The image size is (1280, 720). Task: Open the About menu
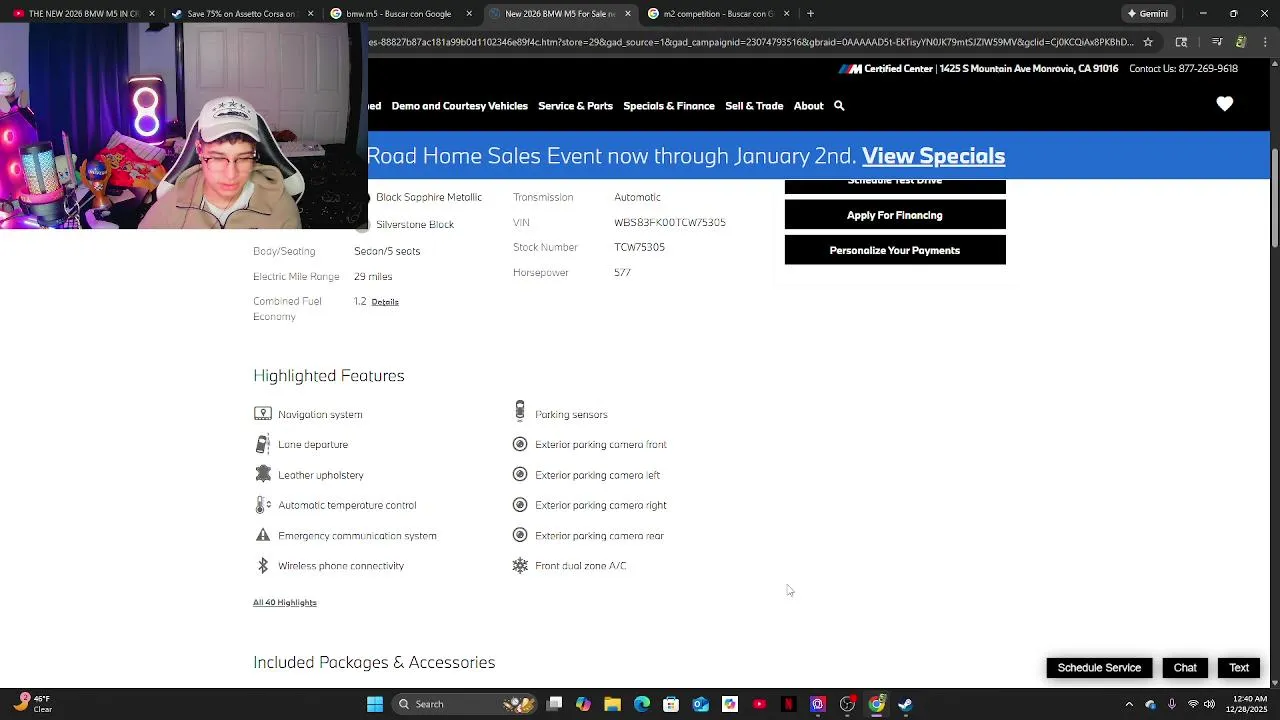pos(808,106)
